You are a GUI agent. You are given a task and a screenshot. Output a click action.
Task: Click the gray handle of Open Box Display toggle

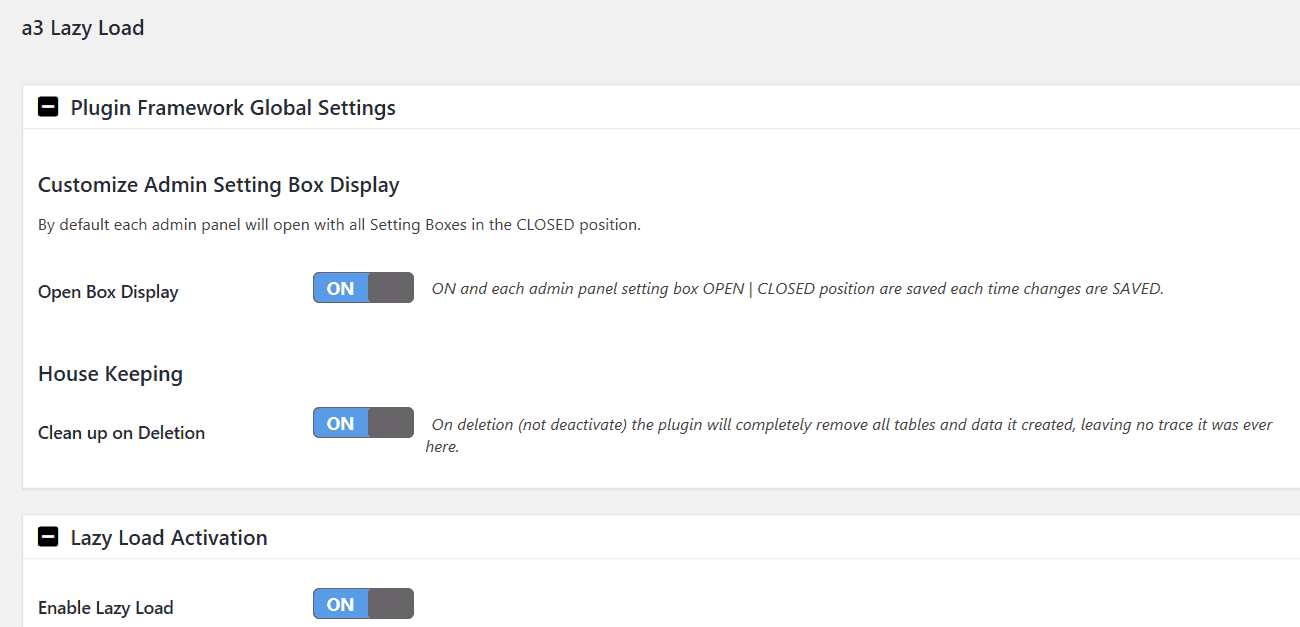390,288
